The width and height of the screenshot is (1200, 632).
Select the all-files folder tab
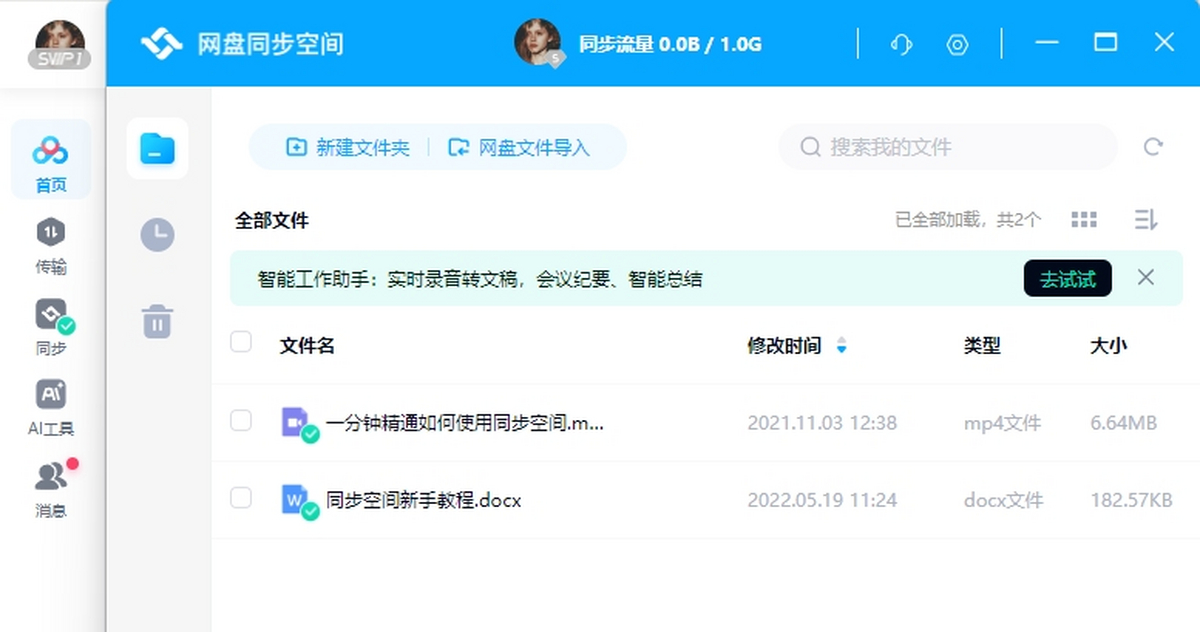coord(157,149)
